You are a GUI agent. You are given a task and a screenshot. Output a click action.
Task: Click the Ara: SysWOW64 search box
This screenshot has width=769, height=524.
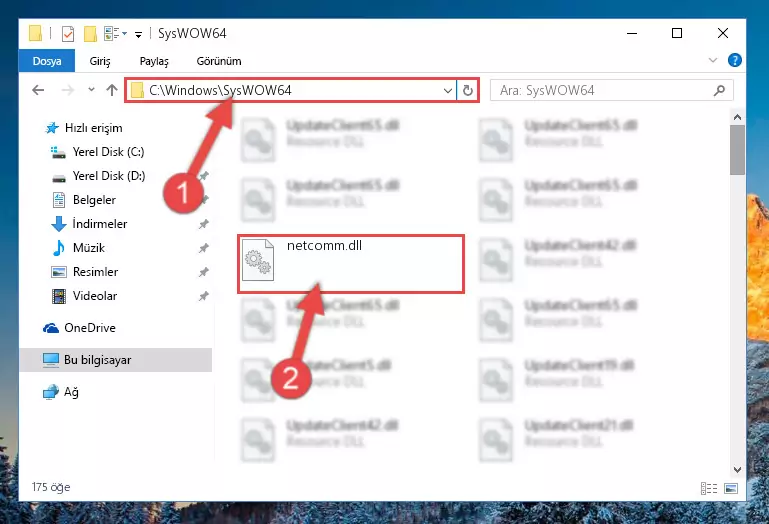611,90
